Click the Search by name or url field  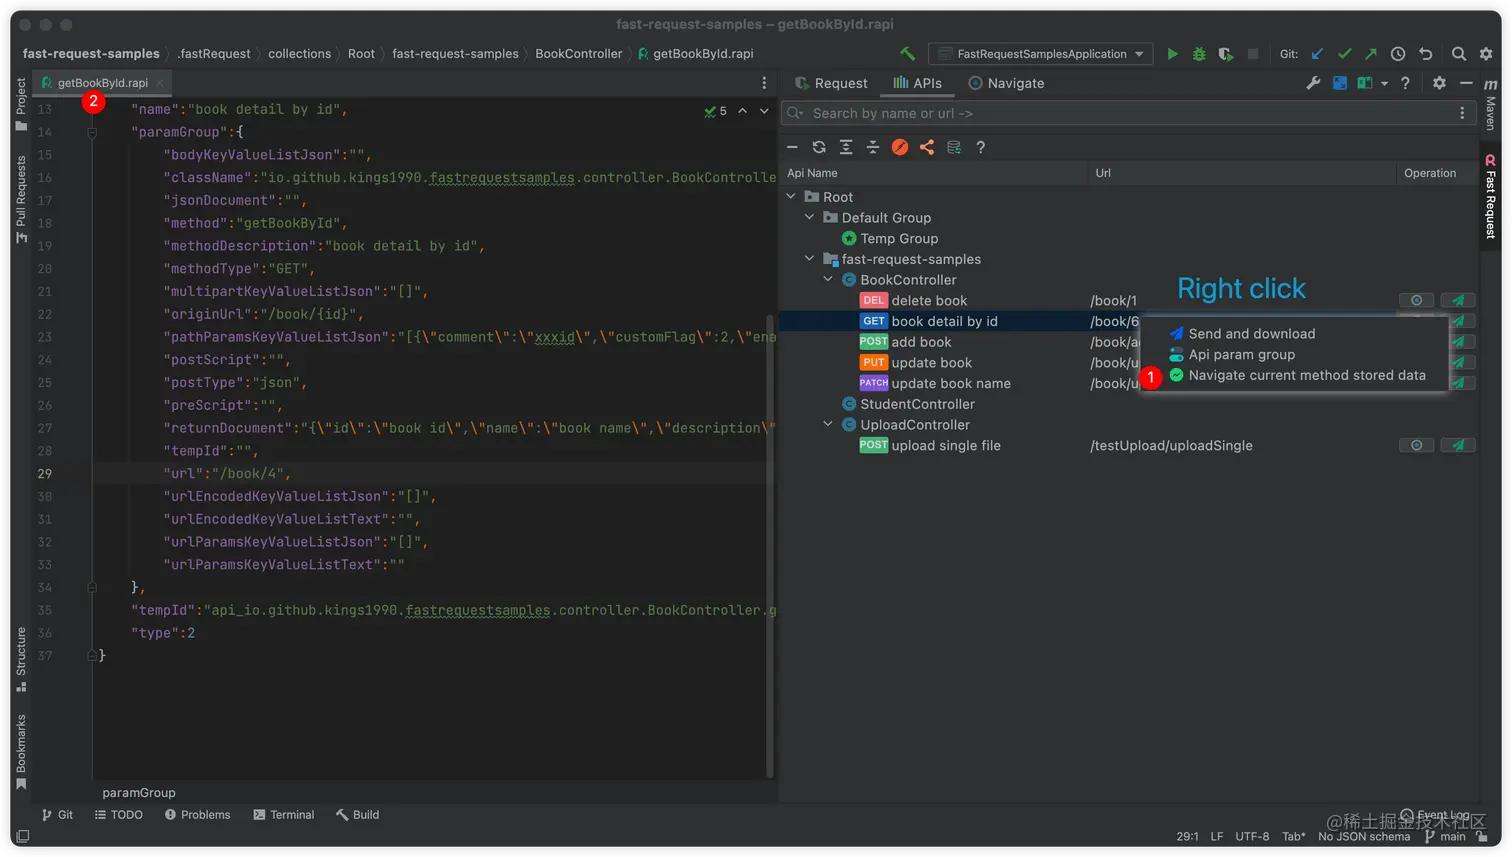(1120, 113)
